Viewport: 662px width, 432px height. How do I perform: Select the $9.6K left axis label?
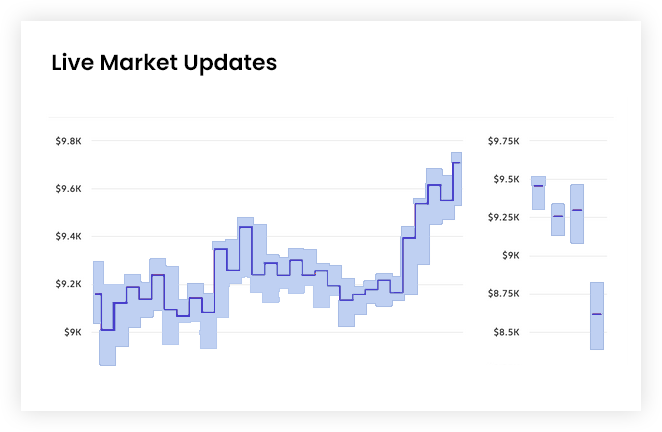(69, 189)
